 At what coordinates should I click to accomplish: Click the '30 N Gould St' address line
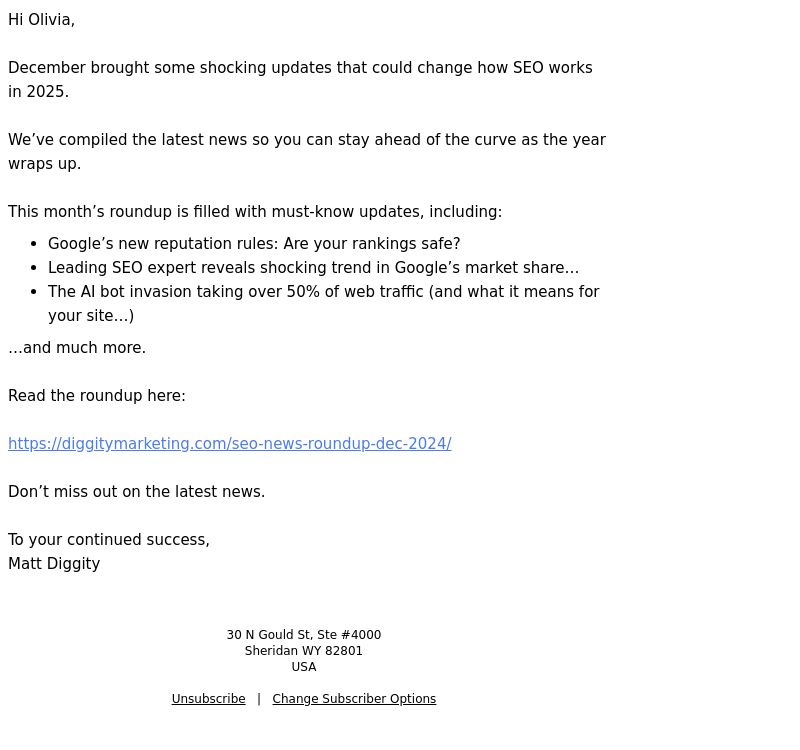[x=304, y=635]
